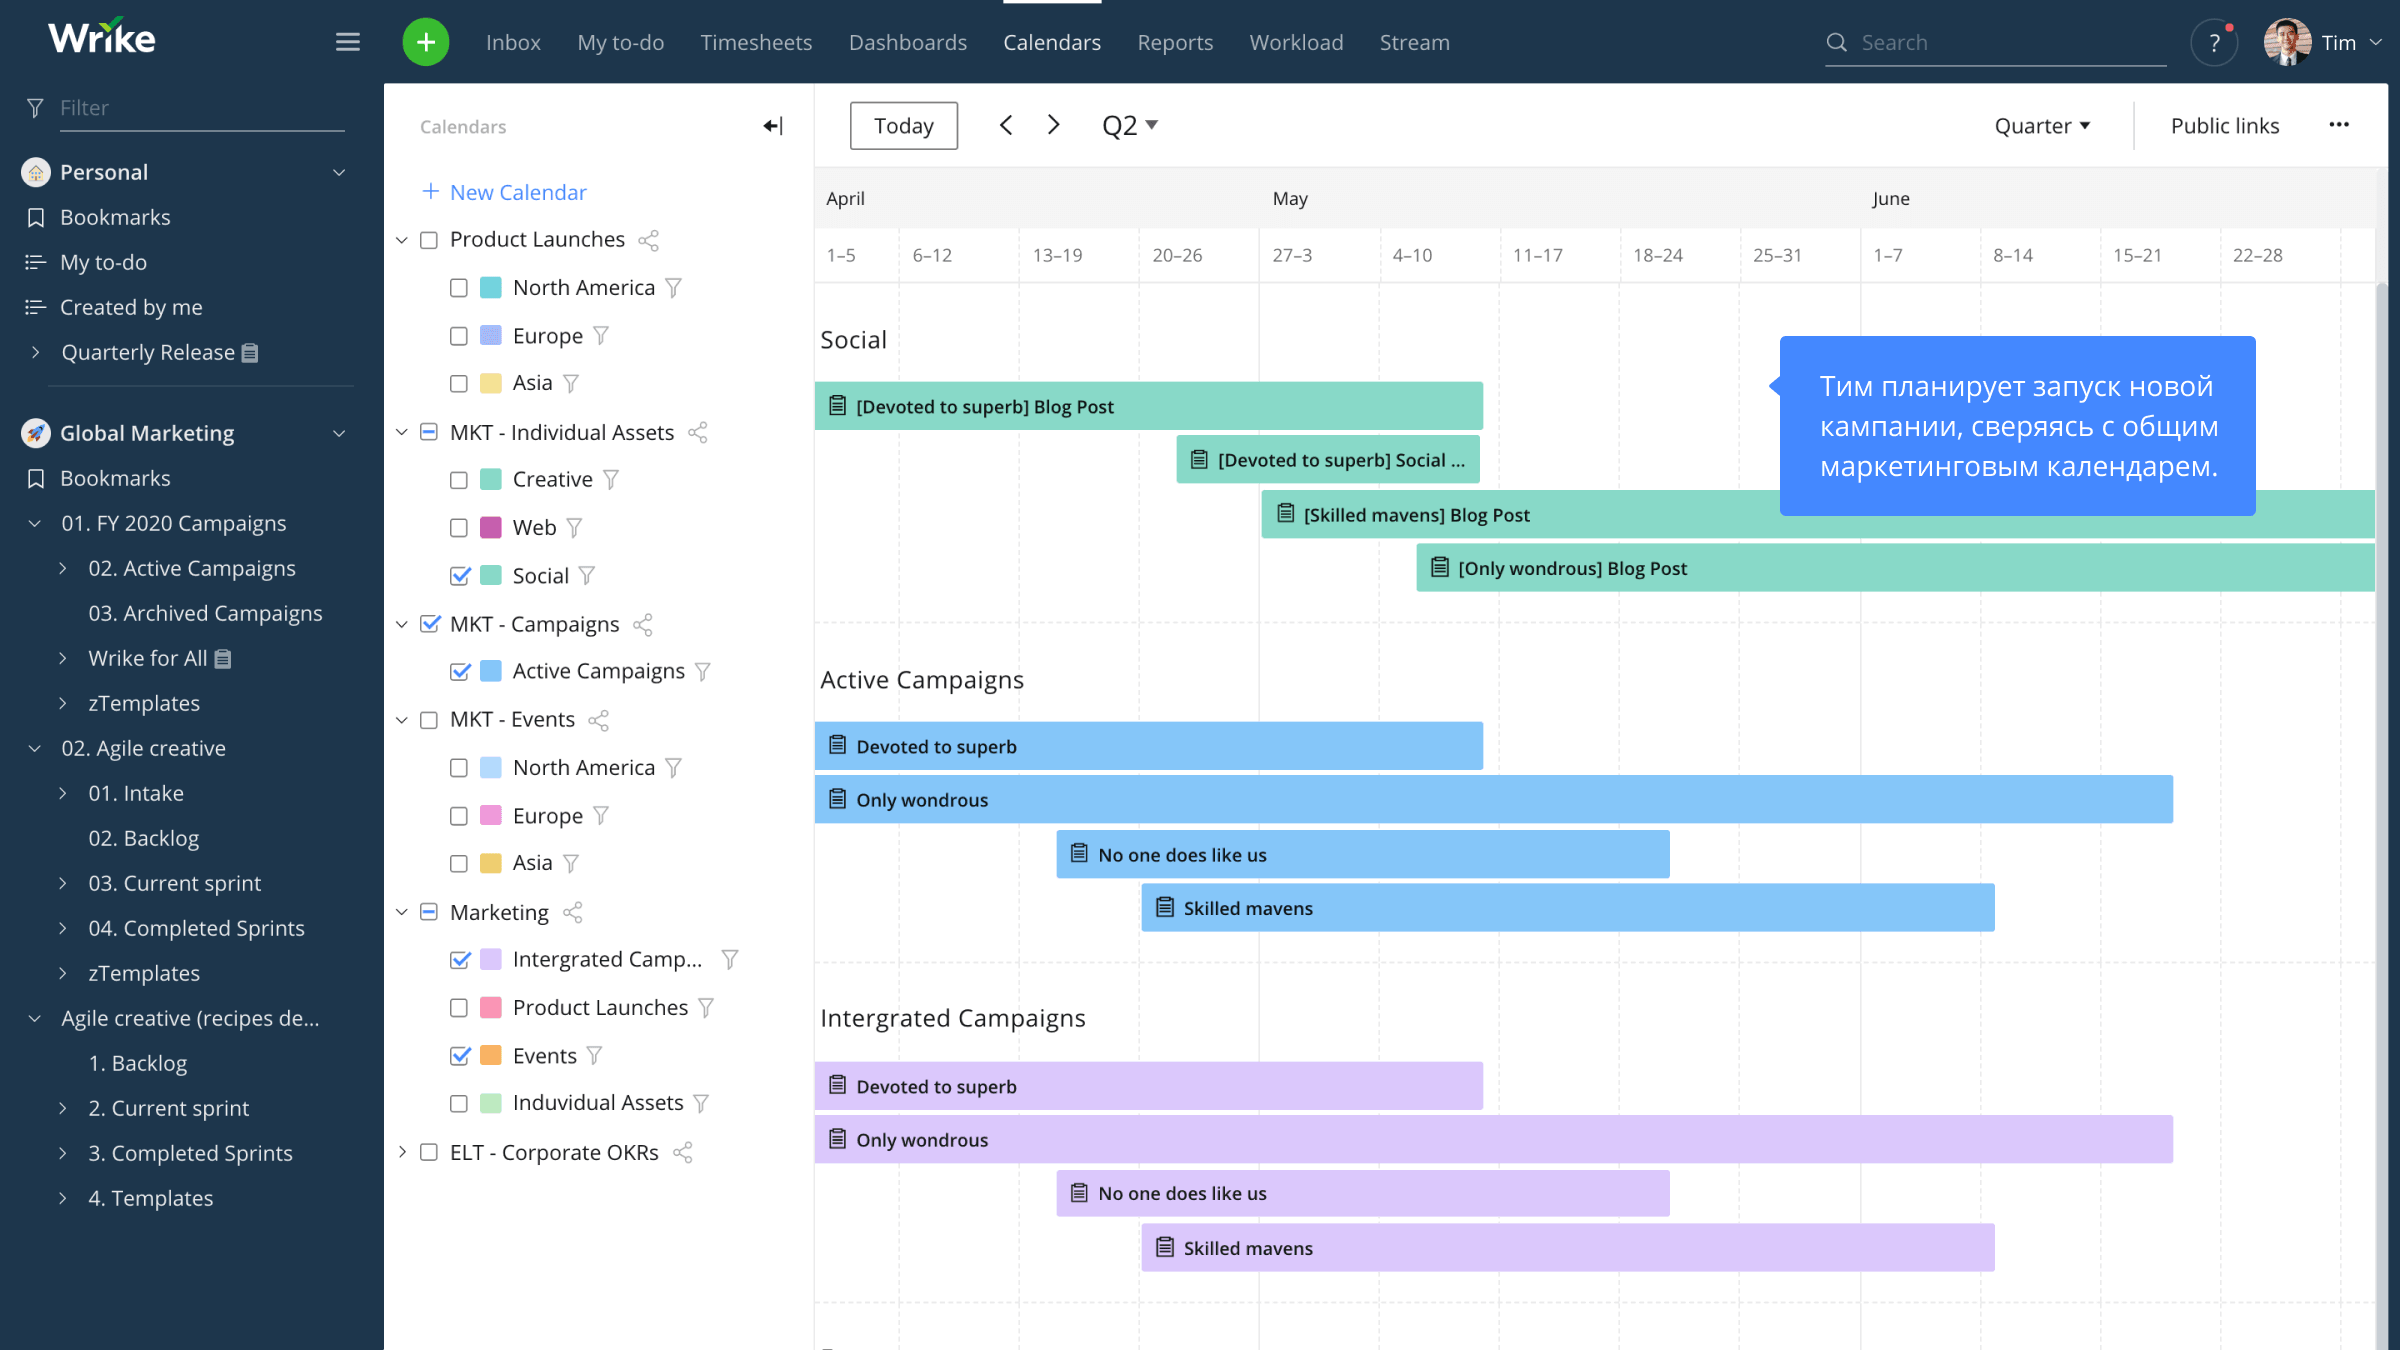Click share icon next to MKT - Events
Viewport: 2400px width, 1350px height.
[x=599, y=720]
